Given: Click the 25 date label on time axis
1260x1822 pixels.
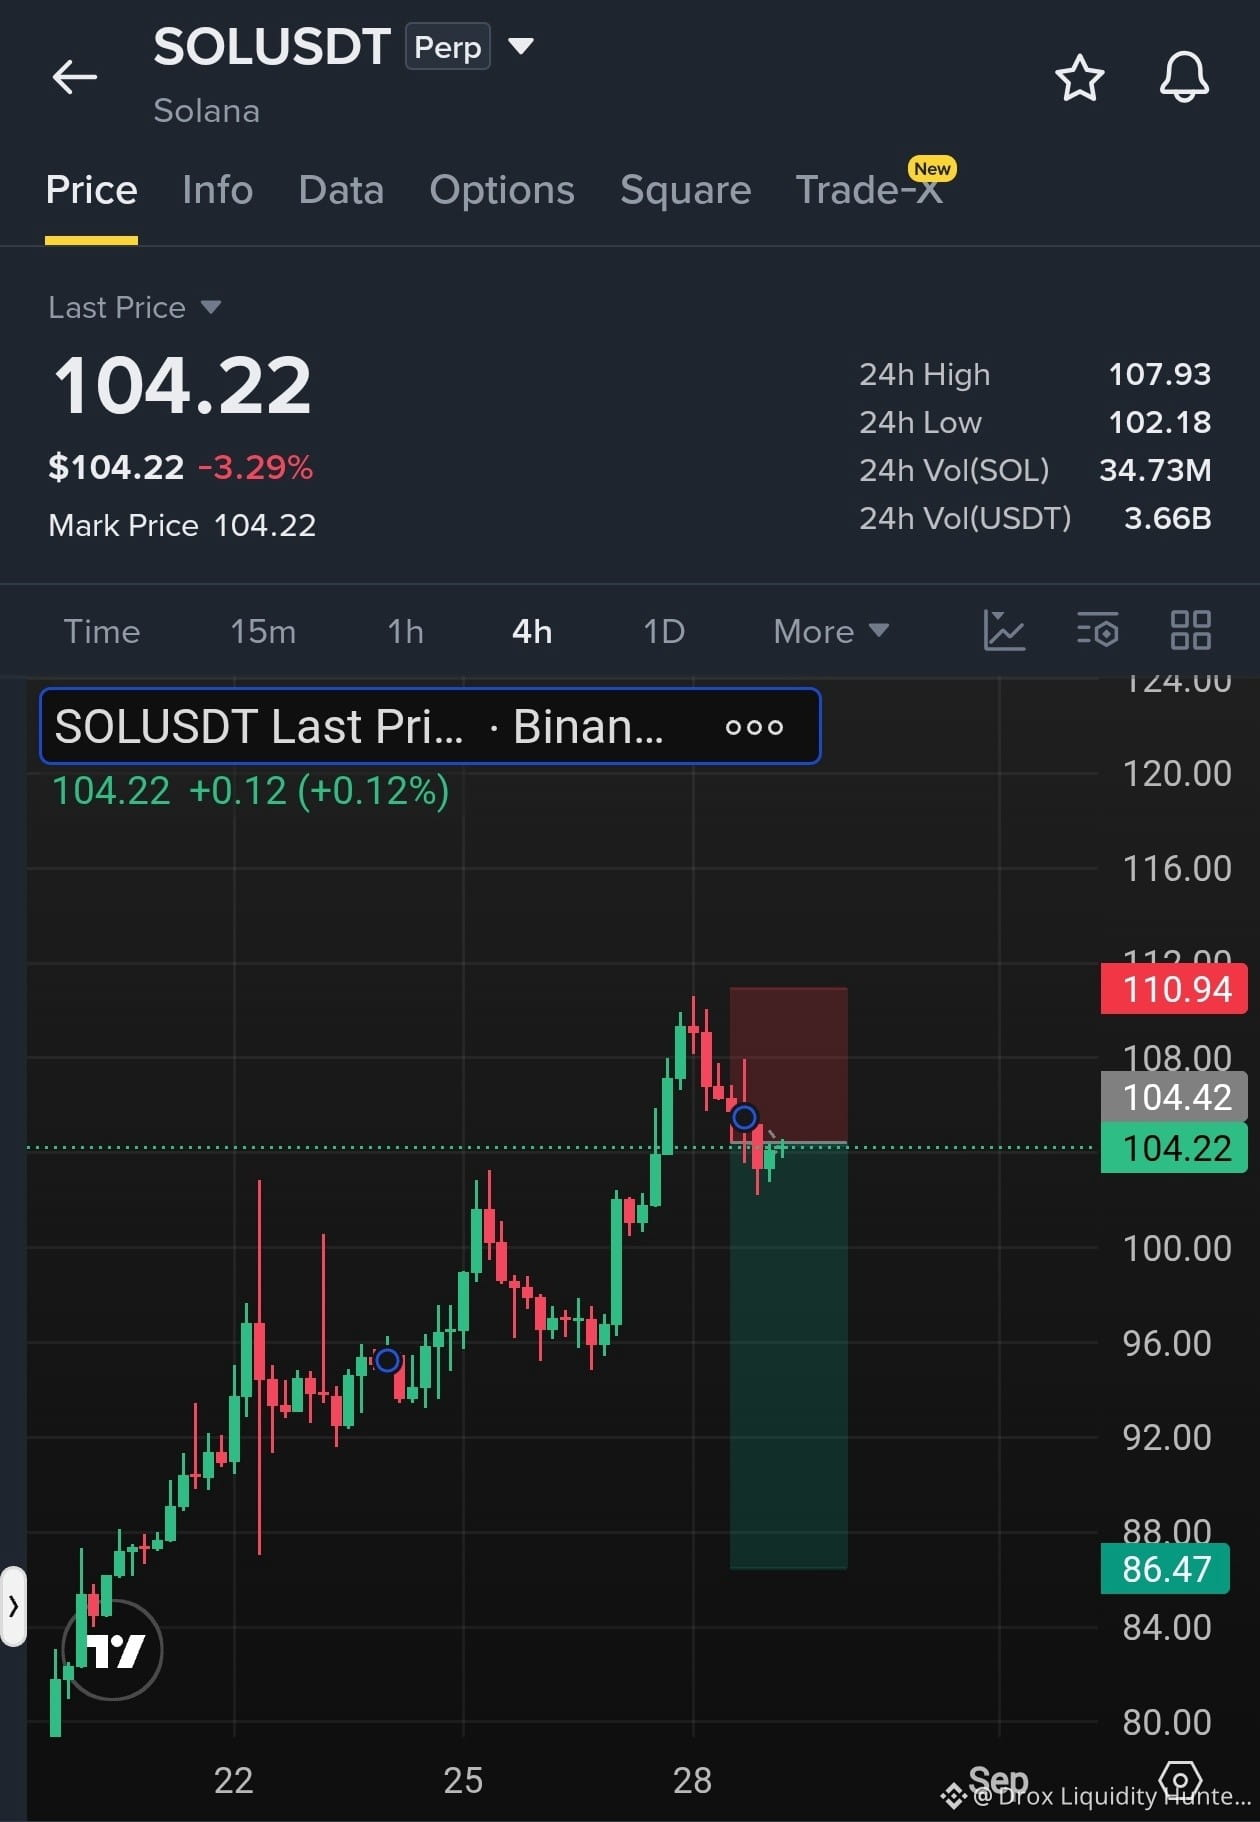Looking at the screenshot, I should 463,1781.
